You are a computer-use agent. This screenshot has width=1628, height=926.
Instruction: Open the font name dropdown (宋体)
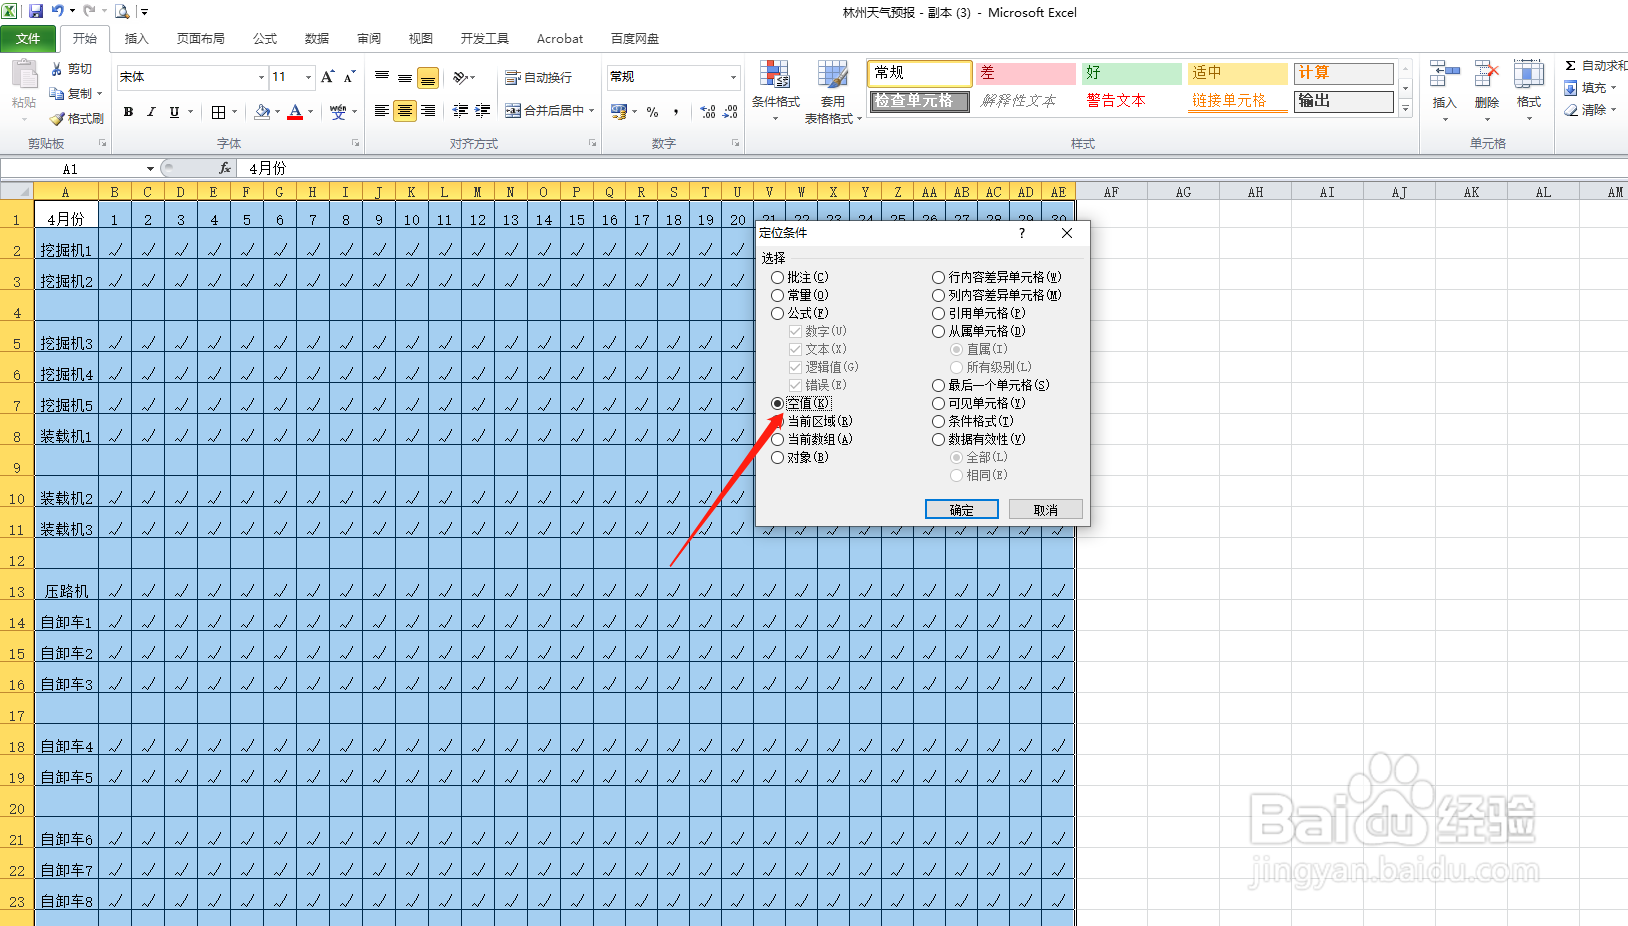(261, 77)
